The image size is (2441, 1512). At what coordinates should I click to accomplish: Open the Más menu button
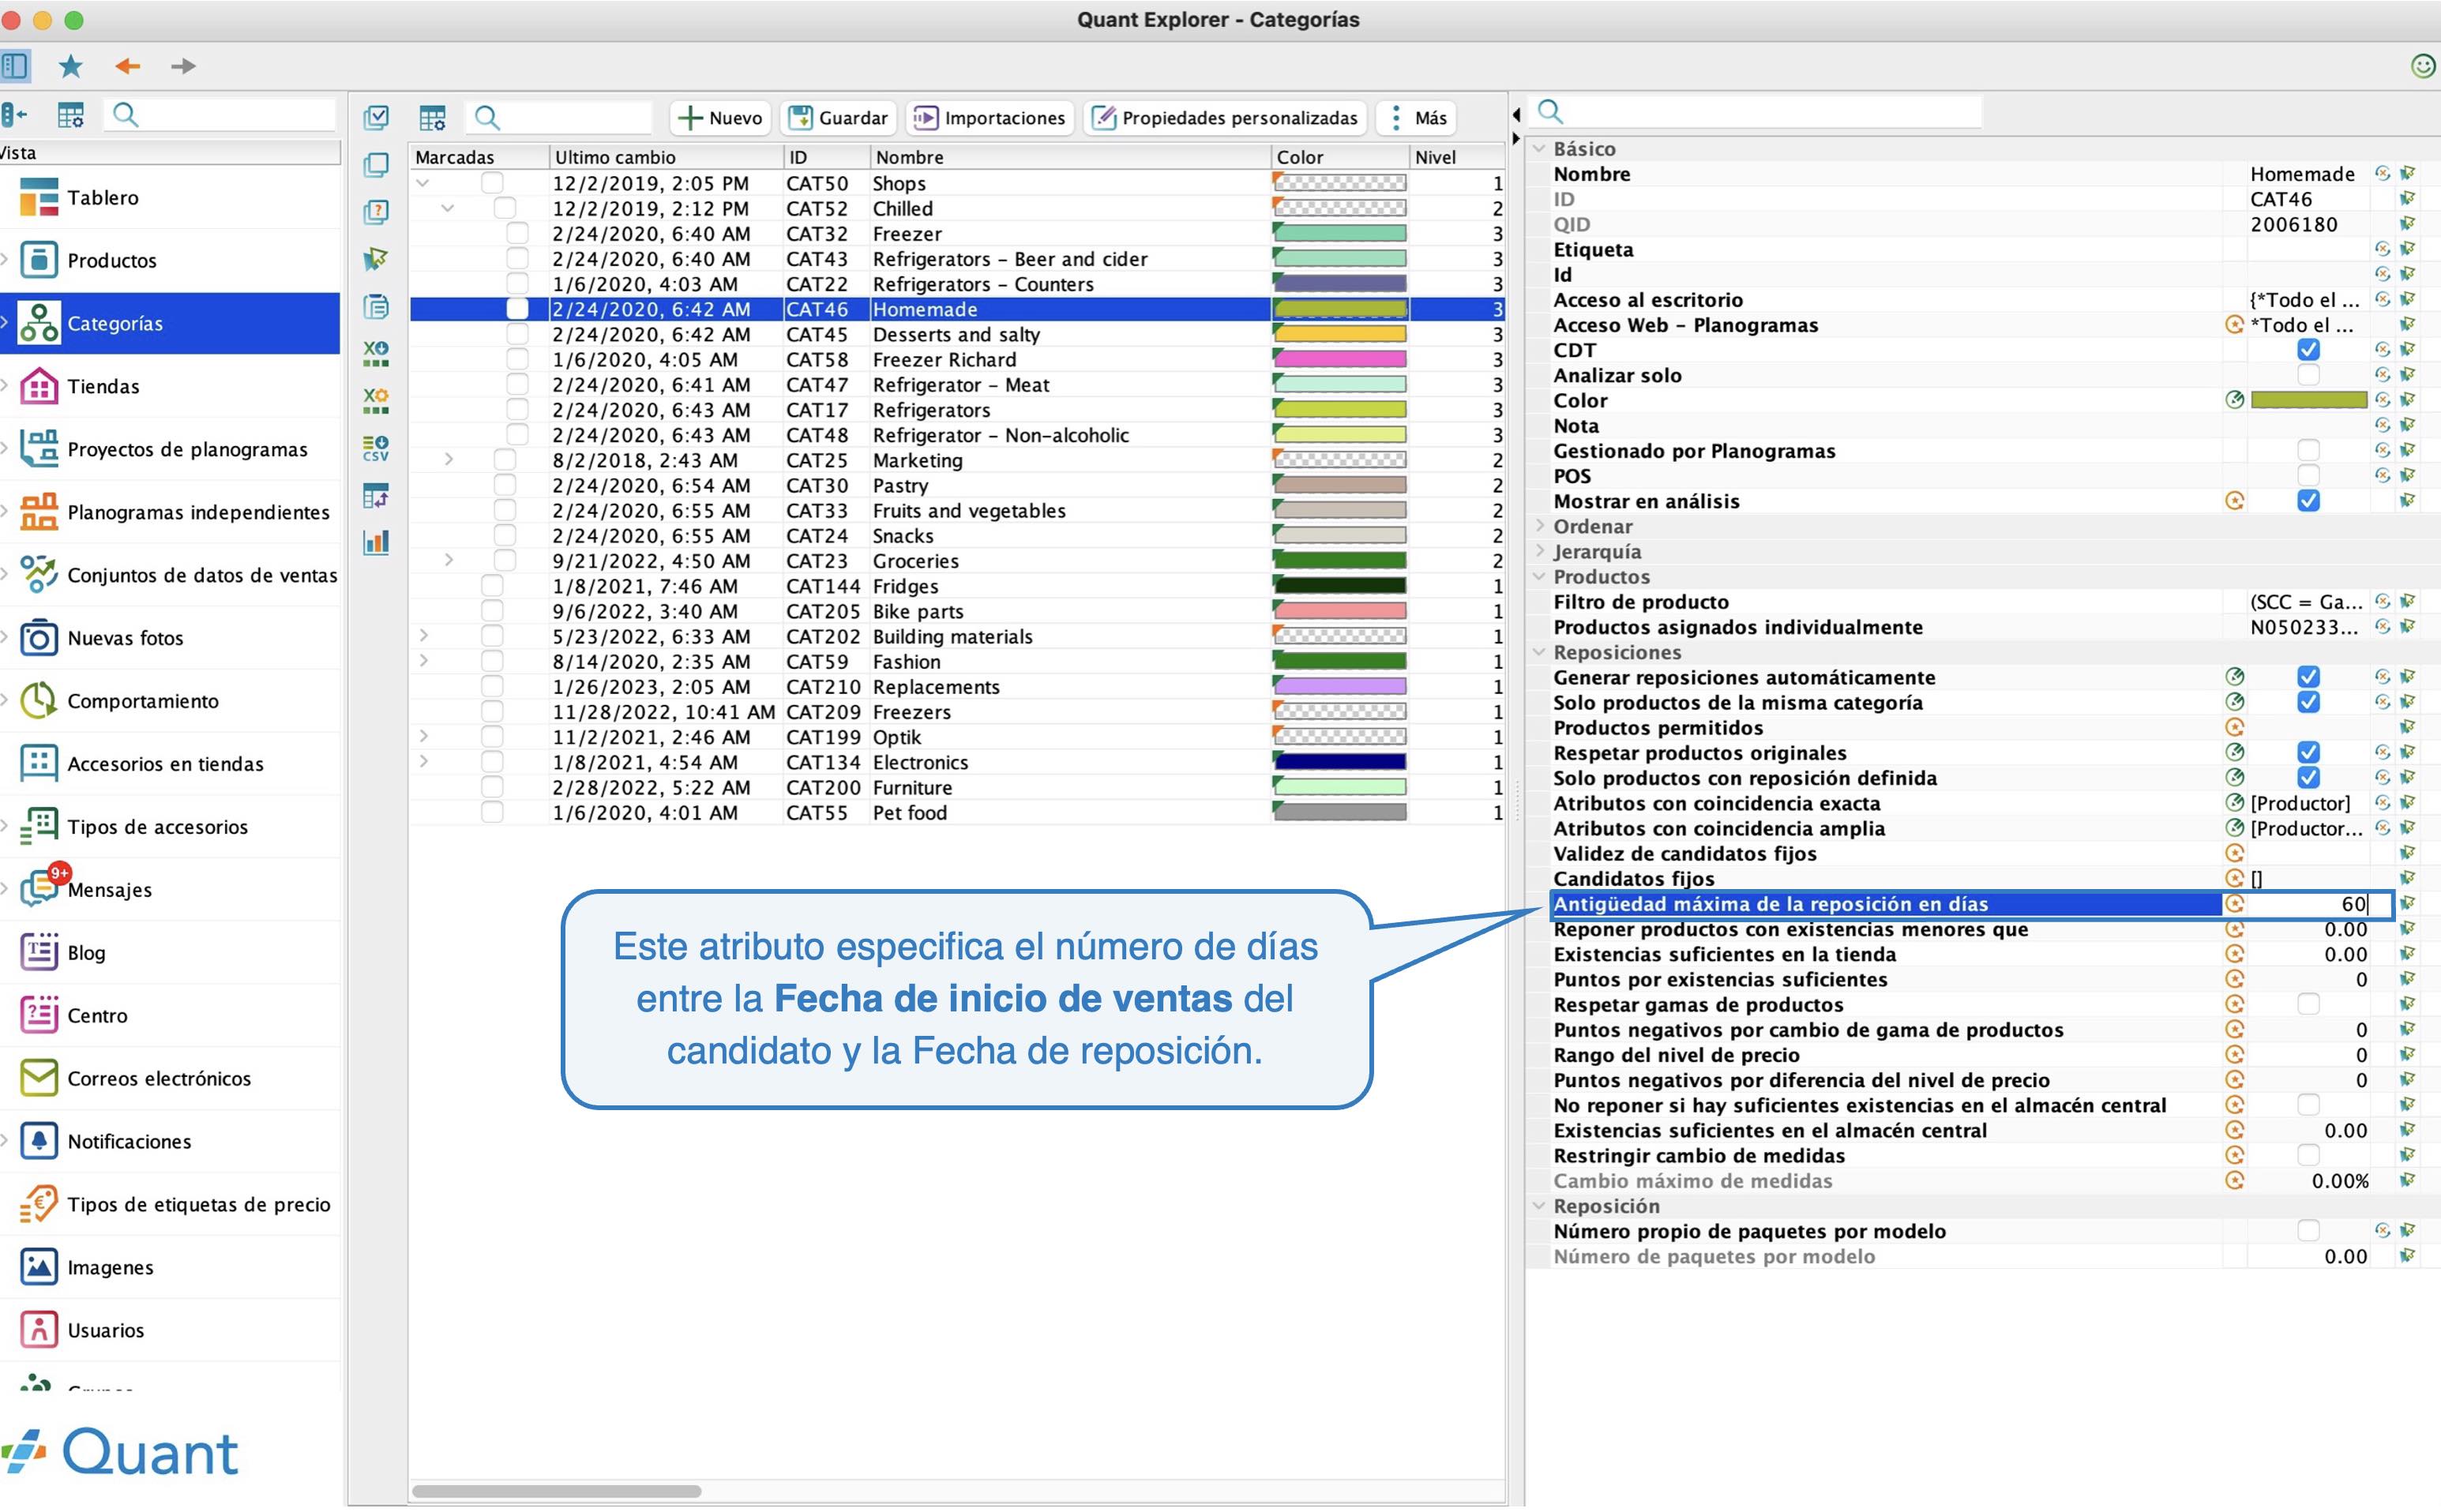[1417, 118]
